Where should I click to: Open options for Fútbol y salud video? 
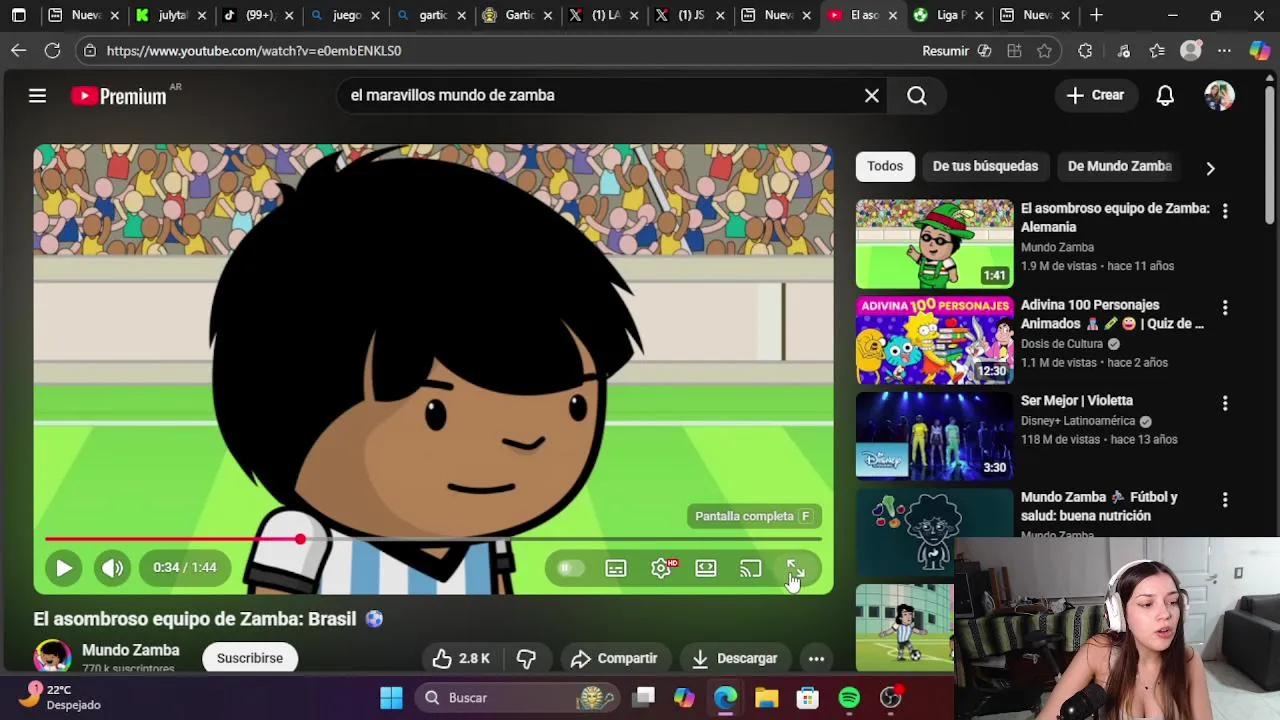(1225, 500)
